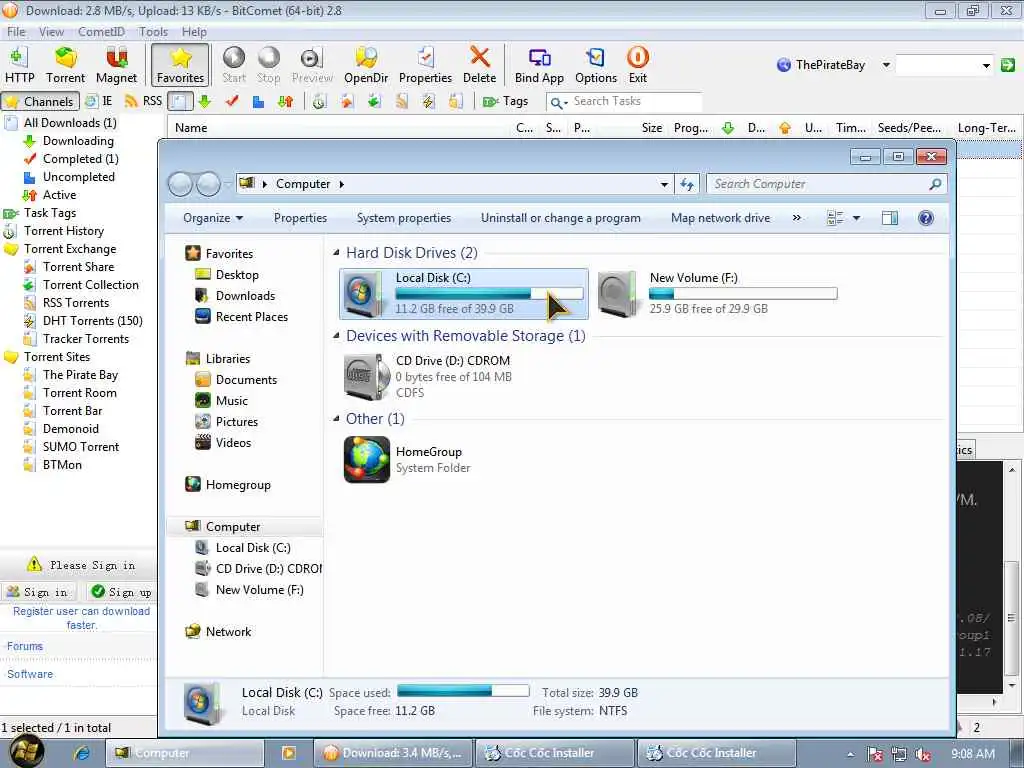Select DHT Torrents (150) entry
The height and width of the screenshot is (768, 1024).
point(92,321)
